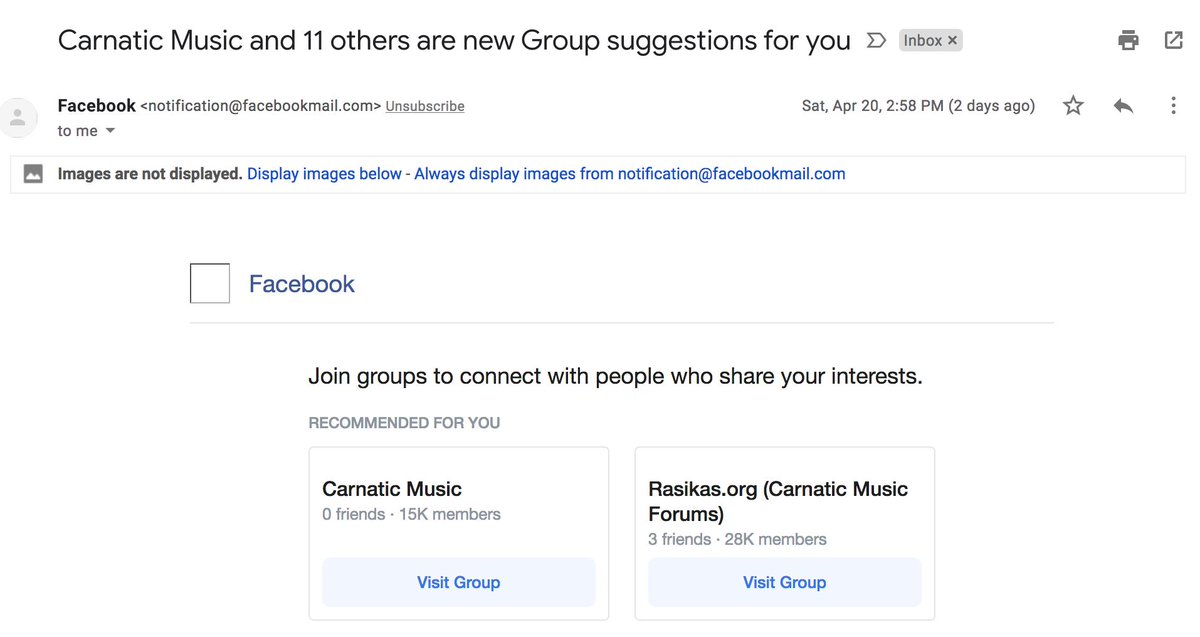This screenshot has height=637, width=1200.
Task: Open the email in a new window
Action: point(1174,41)
